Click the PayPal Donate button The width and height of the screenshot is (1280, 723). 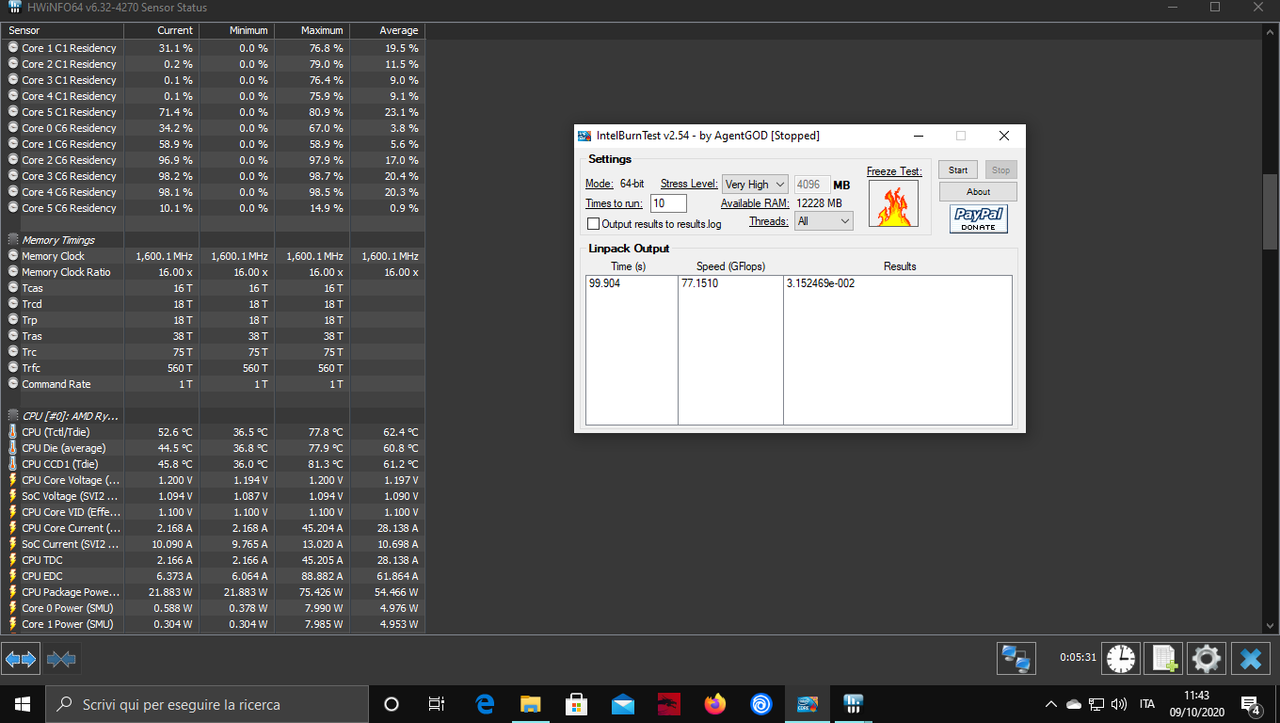tap(978, 220)
